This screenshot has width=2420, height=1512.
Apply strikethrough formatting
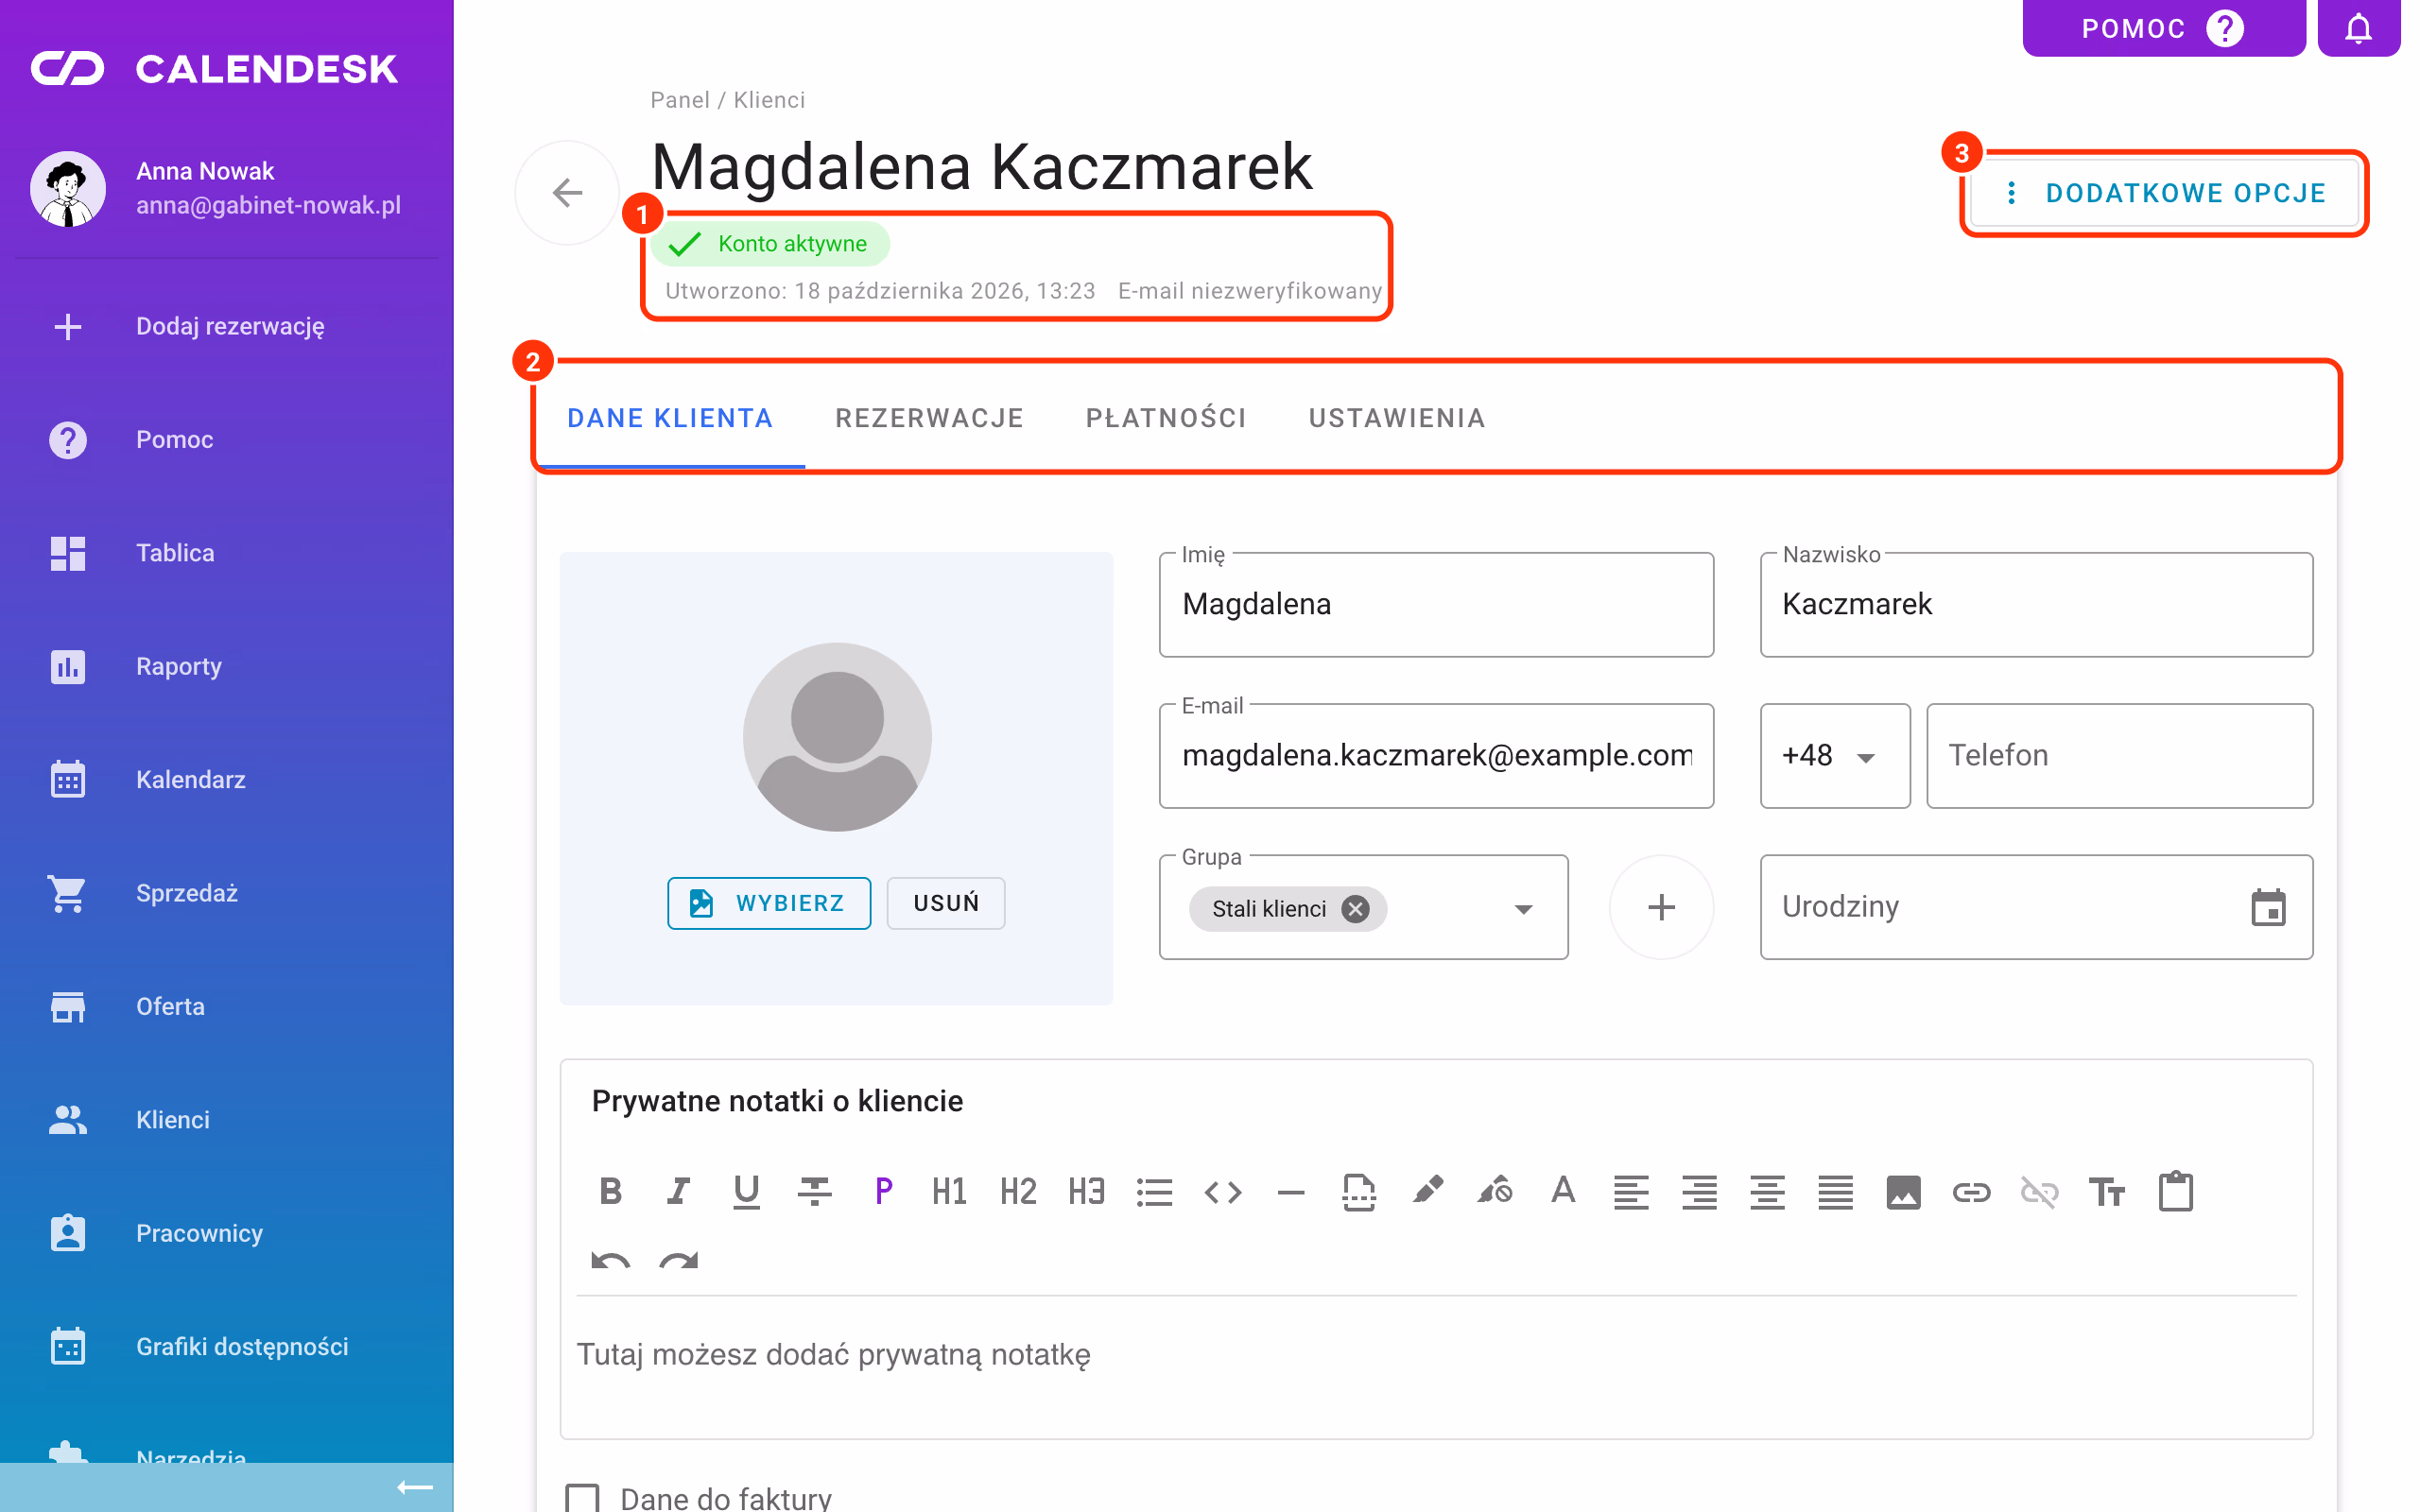[x=815, y=1192]
